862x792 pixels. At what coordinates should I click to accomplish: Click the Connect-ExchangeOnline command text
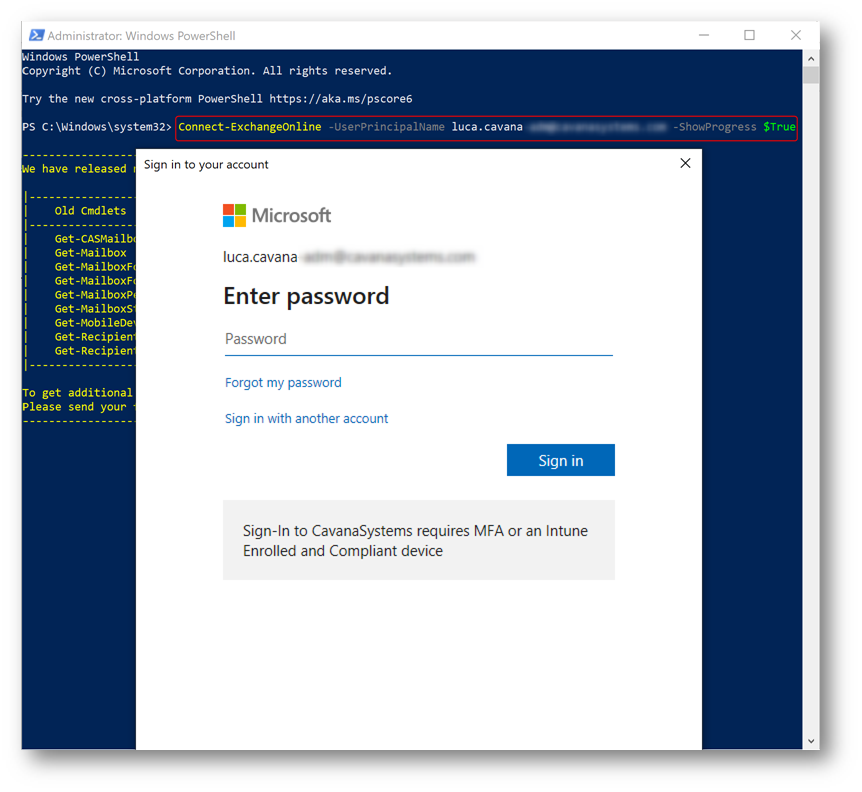(x=250, y=127)
